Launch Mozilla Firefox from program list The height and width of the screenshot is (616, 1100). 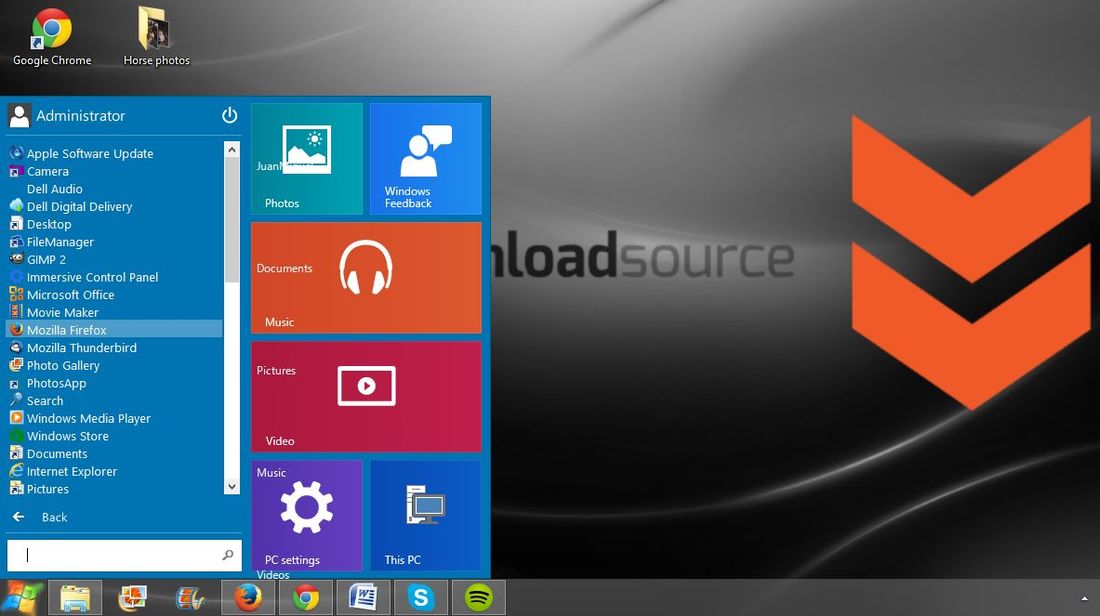(x=114, y=329)
